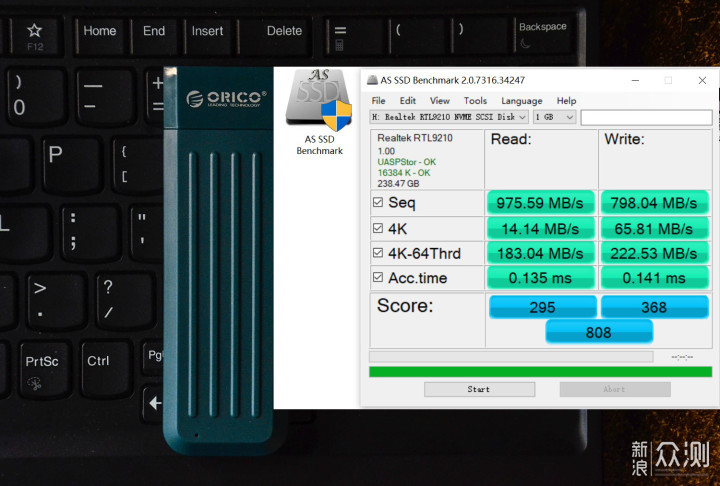
Task: Select the 4K read 14.14 MB/s result
Action: tap(540, 229)
